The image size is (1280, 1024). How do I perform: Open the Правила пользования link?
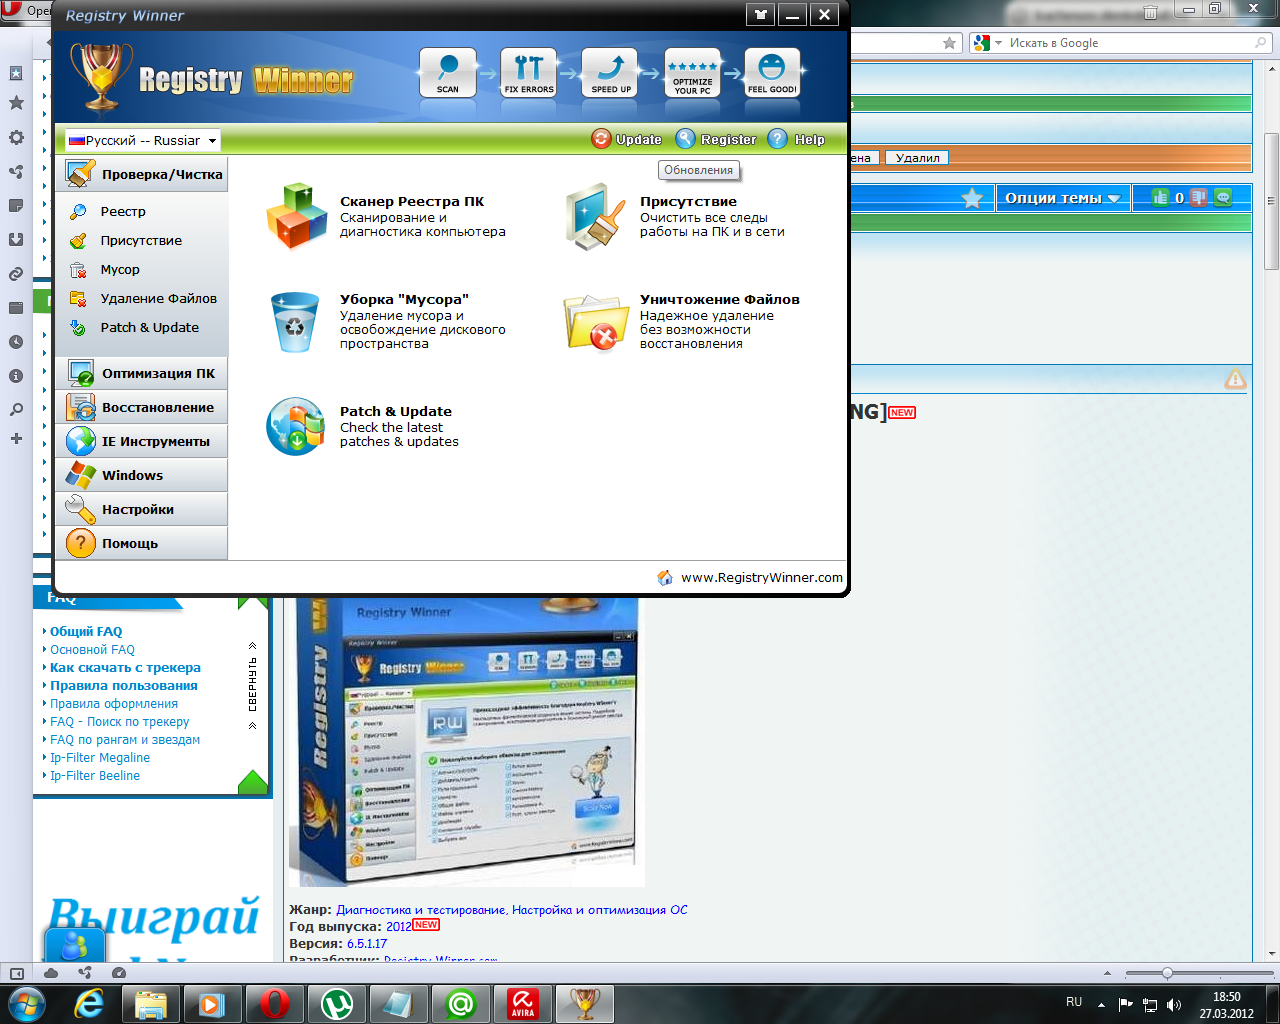click(x=124, y=686)
